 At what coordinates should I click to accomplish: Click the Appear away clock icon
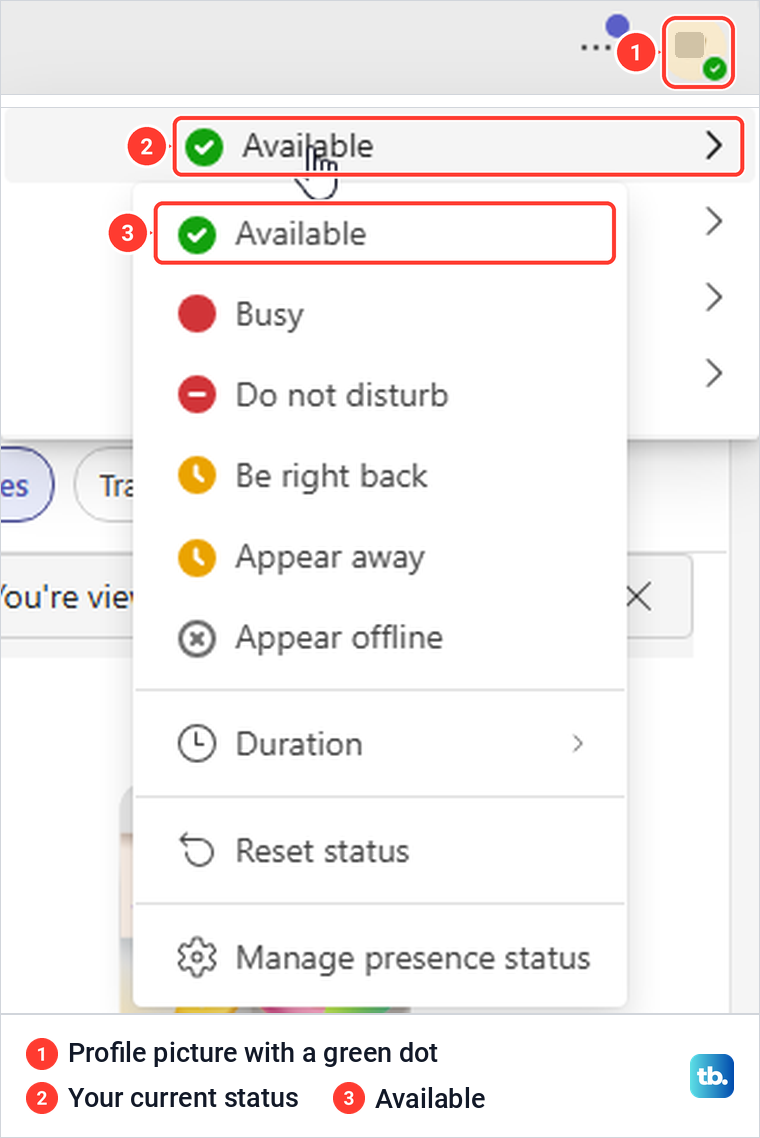coord(197,557)
